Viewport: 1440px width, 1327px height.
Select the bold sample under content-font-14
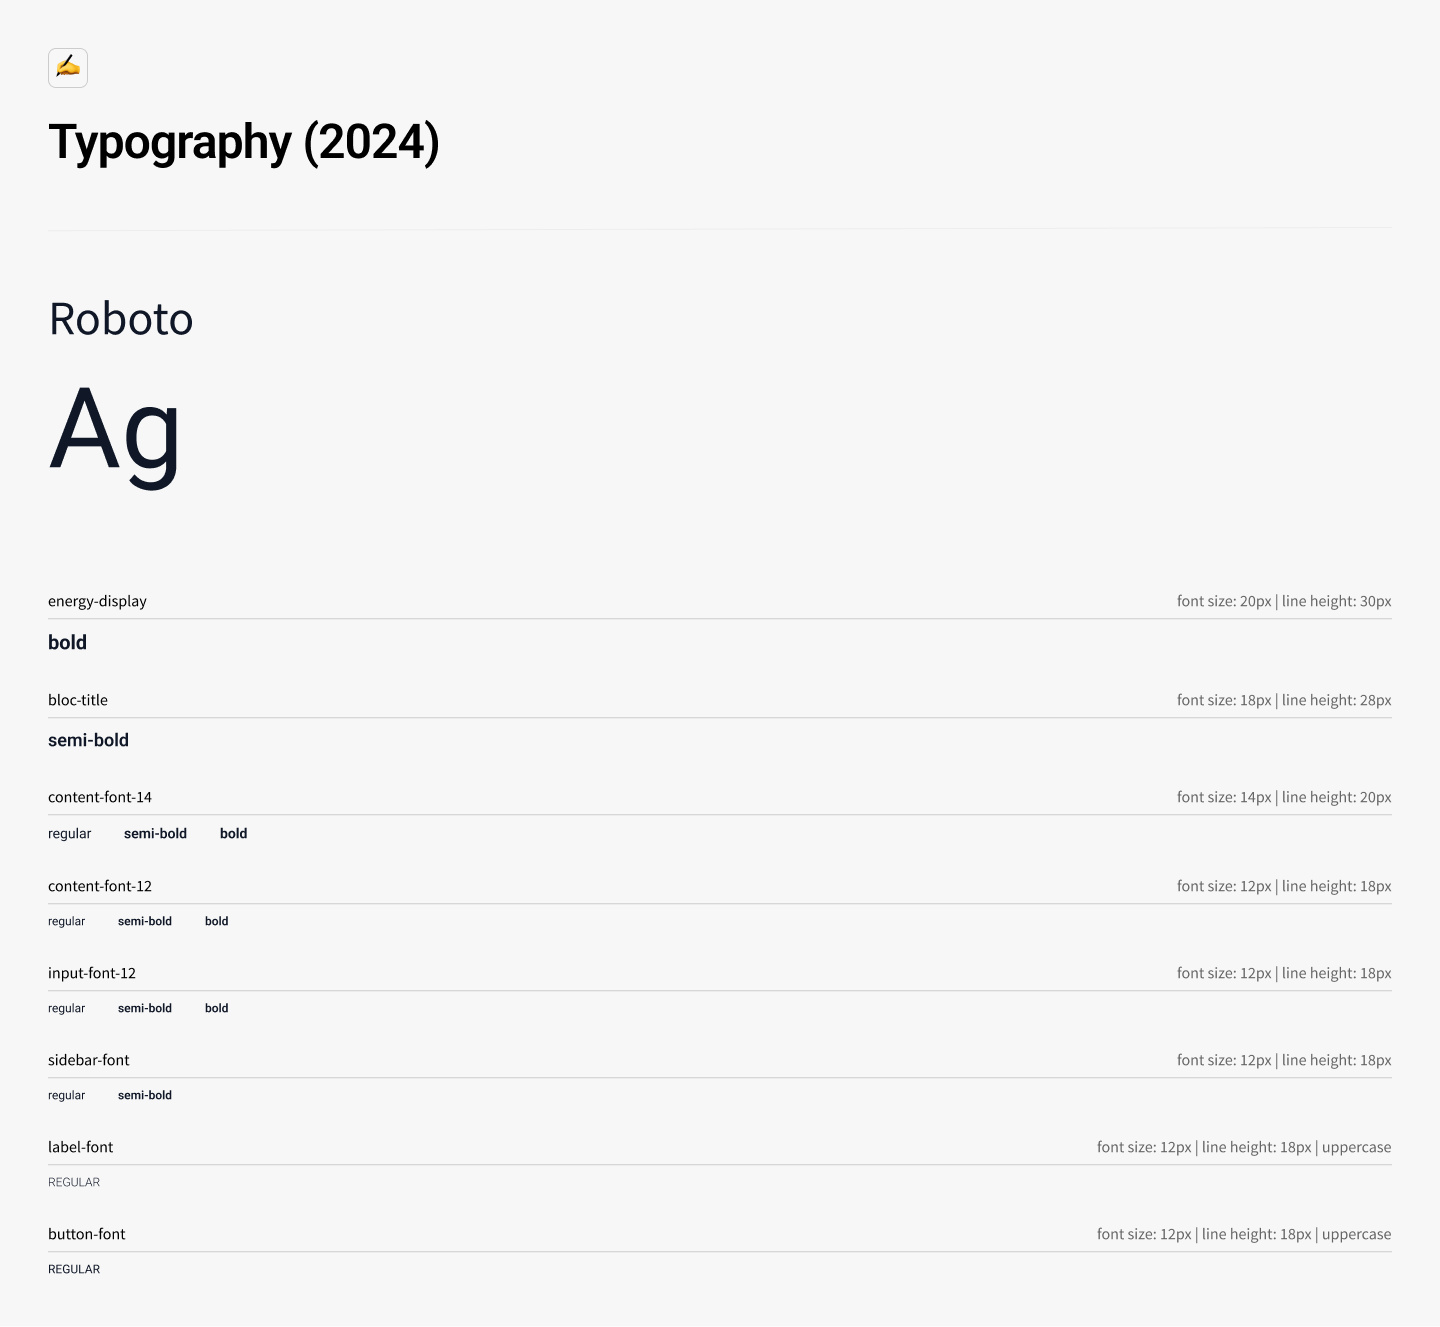pyautogui.click(x=233, y=833)
